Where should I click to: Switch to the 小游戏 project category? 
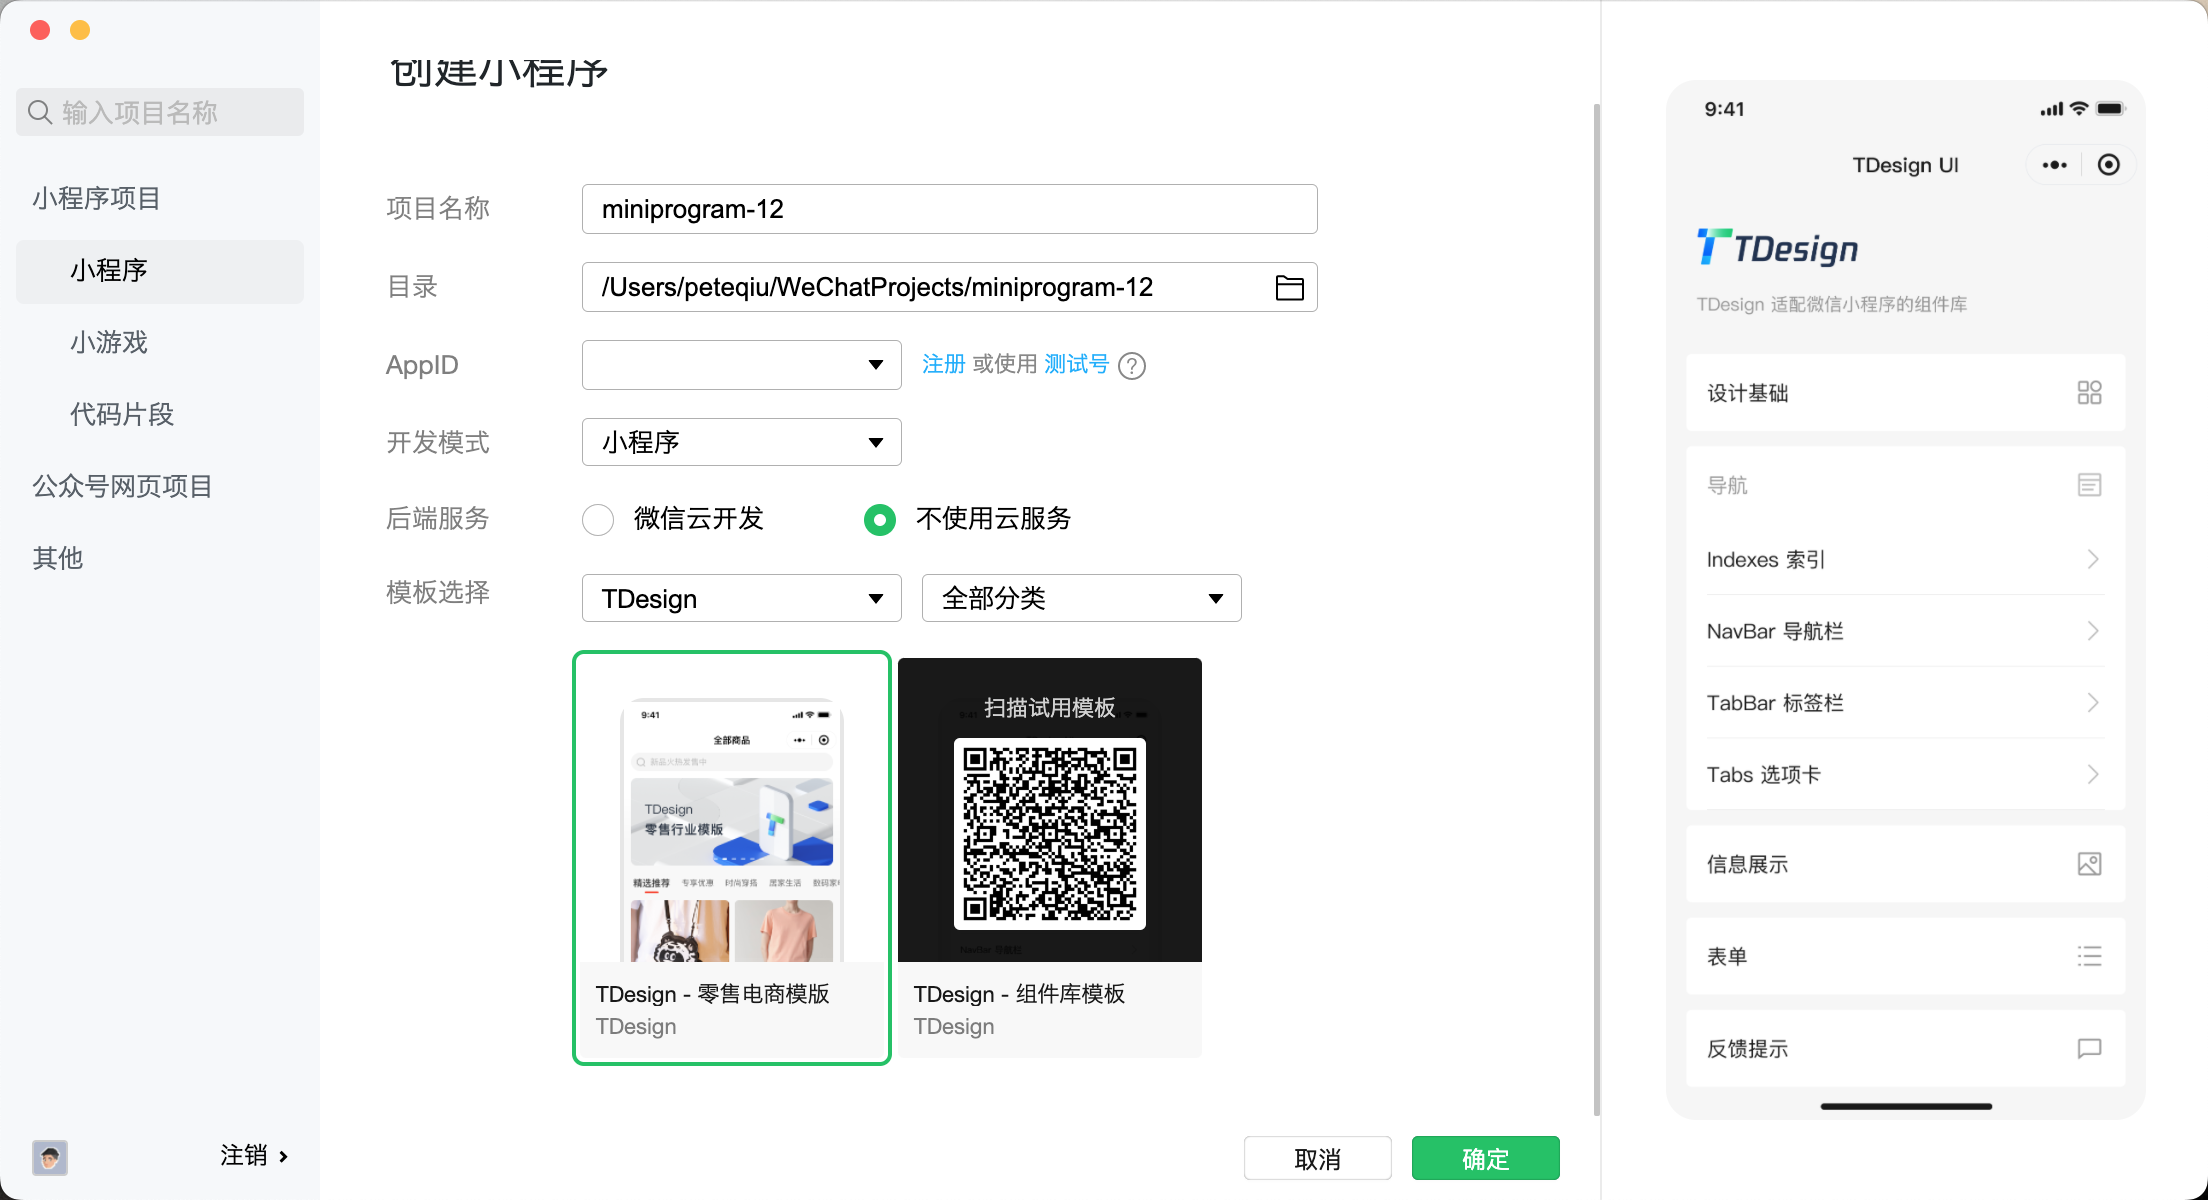[x=108, y=342]
